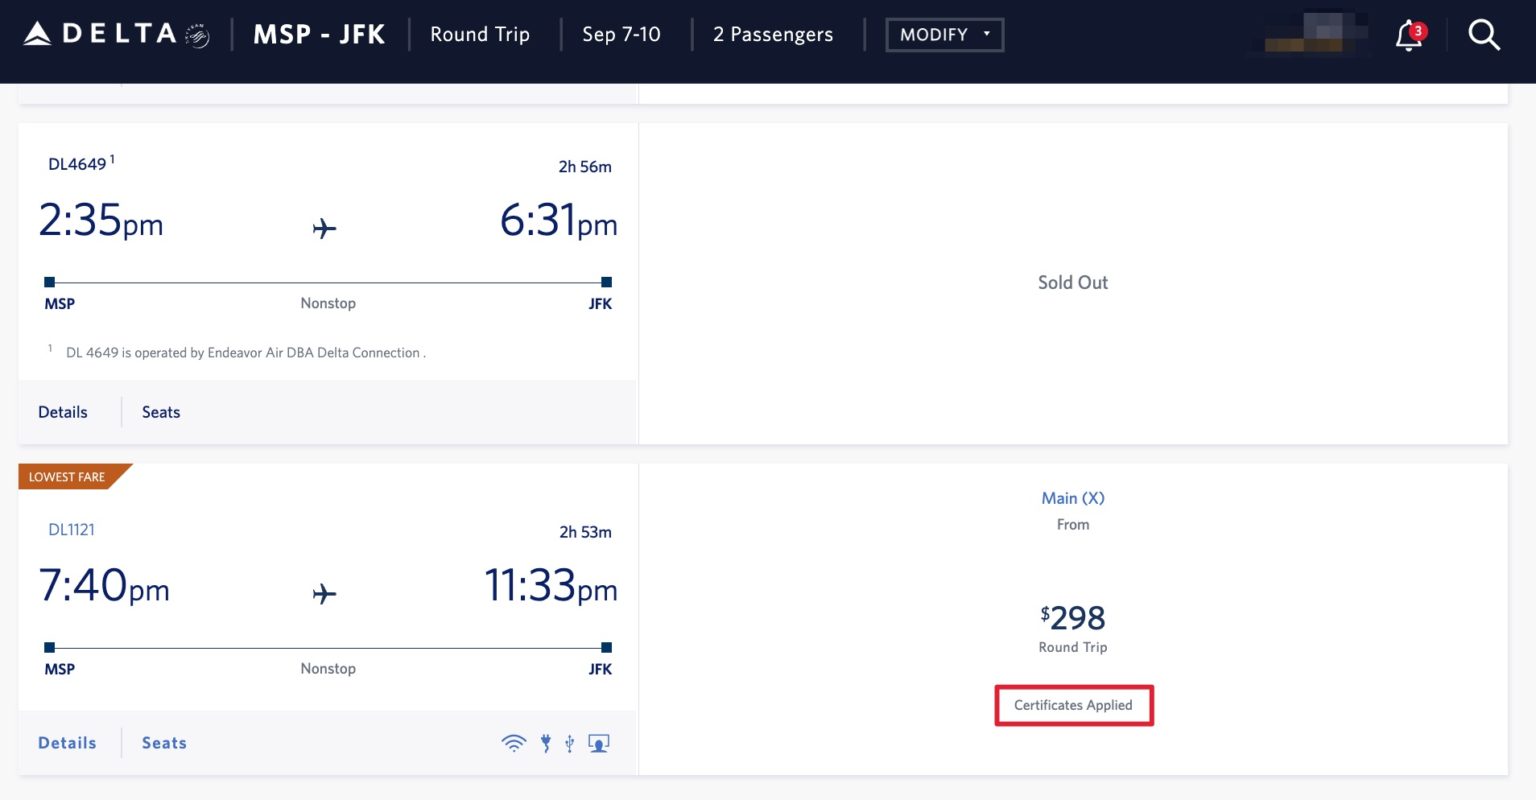Switch to the Seats tab for DL4649

[160, 411]
